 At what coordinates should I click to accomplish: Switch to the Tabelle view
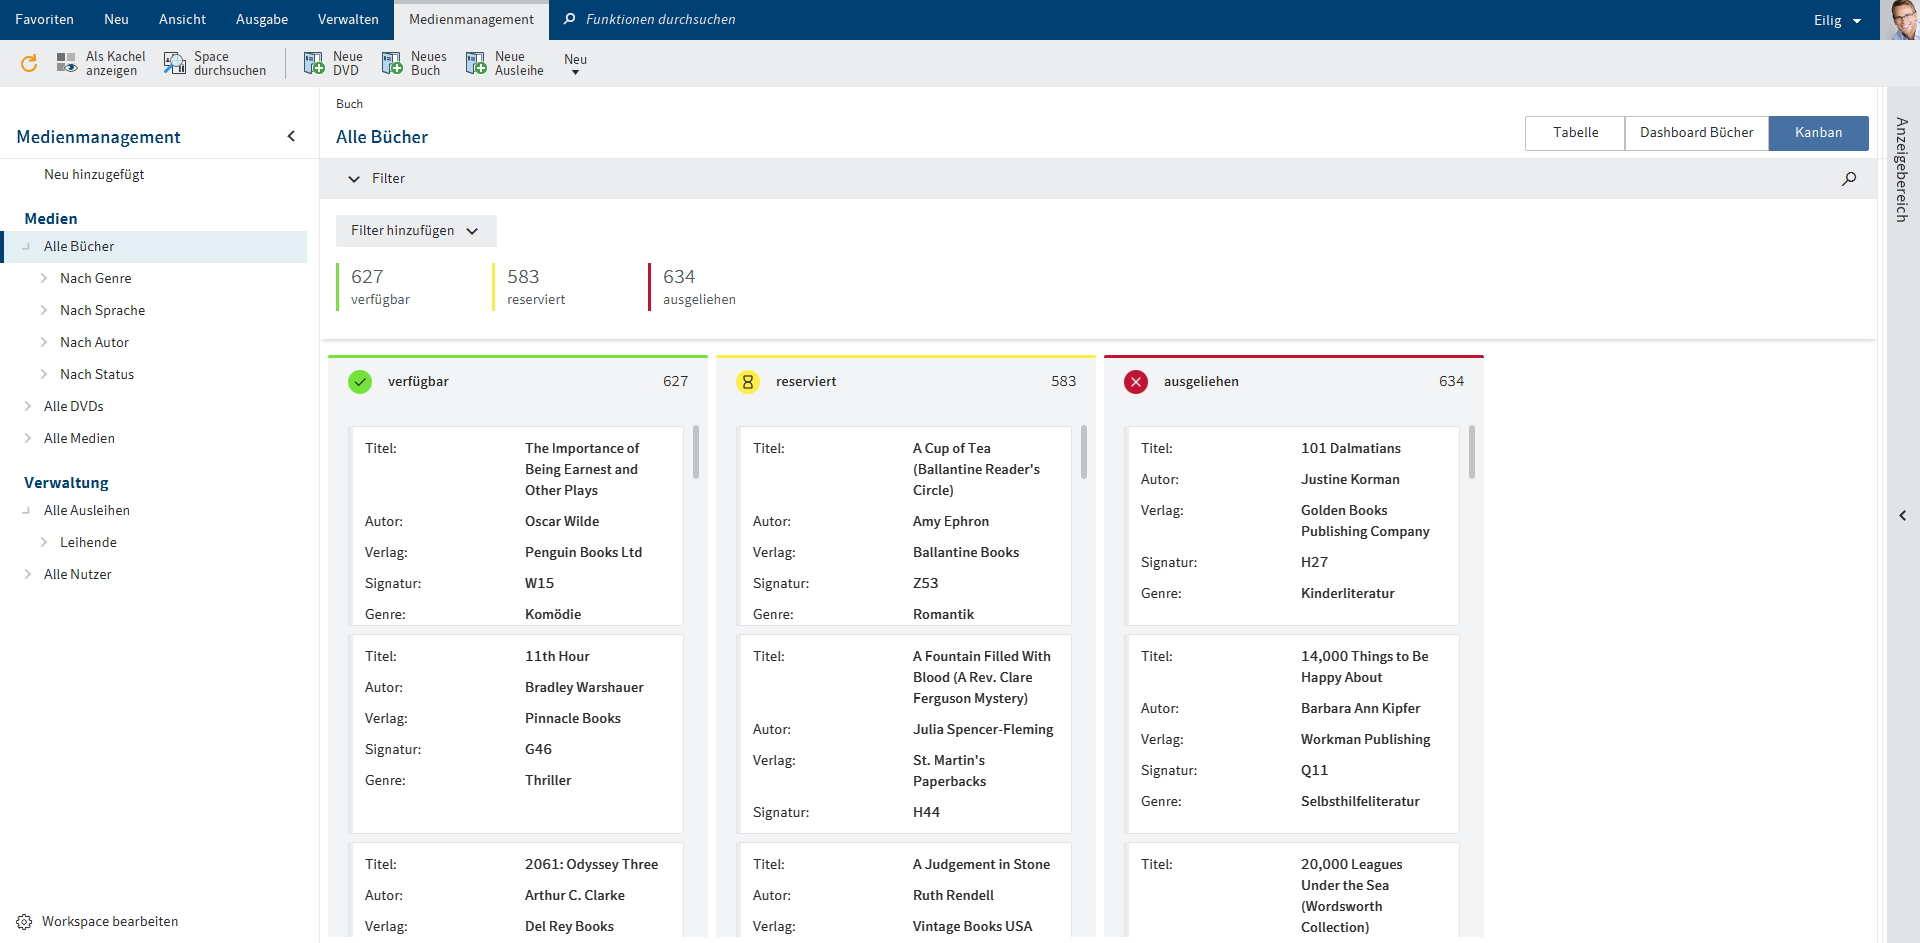[1574, 132]
